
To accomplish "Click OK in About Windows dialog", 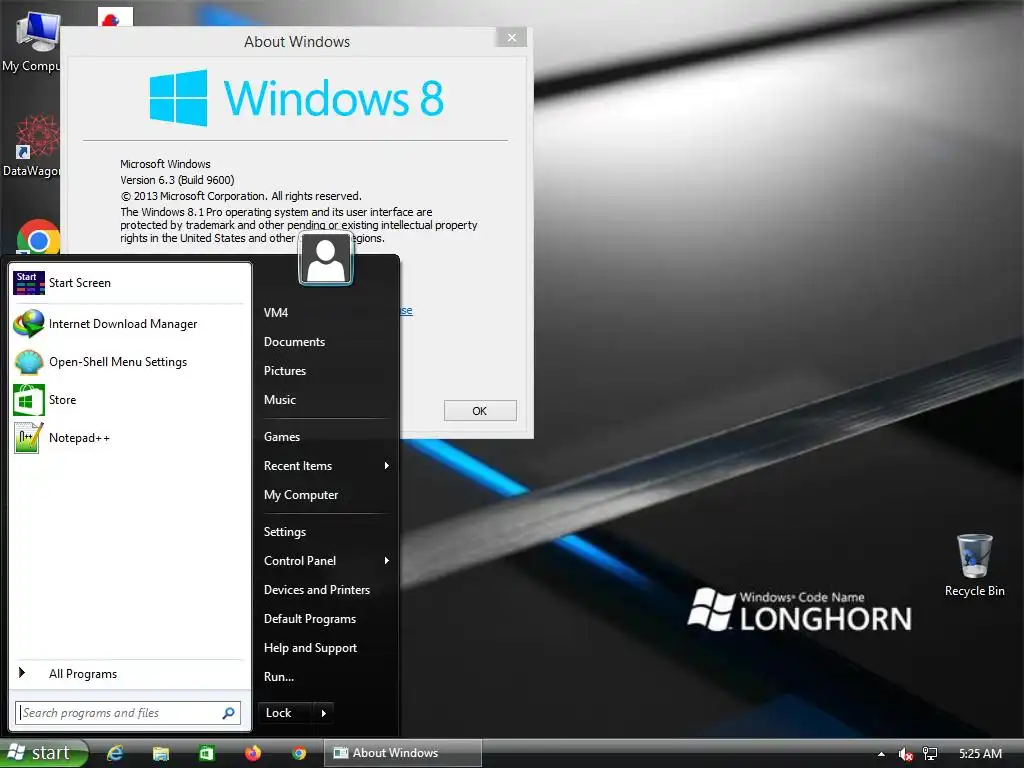I will point(480,411).
